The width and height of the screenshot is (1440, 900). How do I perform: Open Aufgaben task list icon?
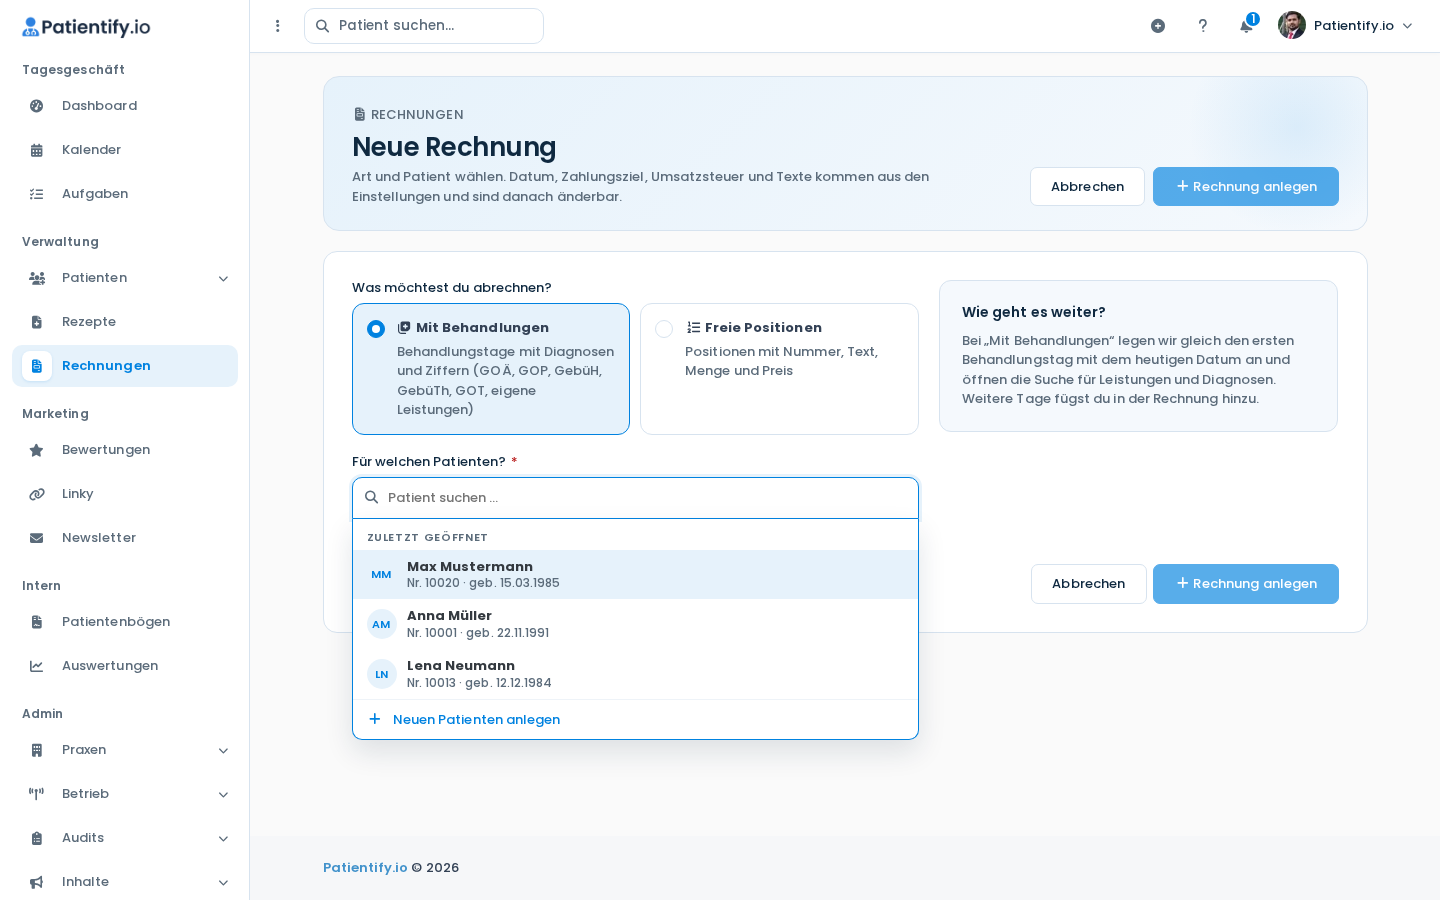37,194
